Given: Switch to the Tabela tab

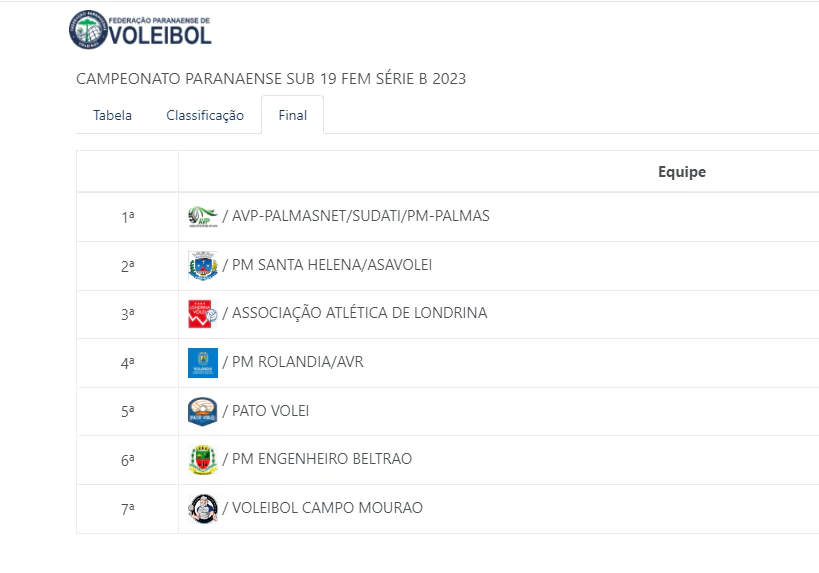Looking at the screenshot, I should (112, 115).
